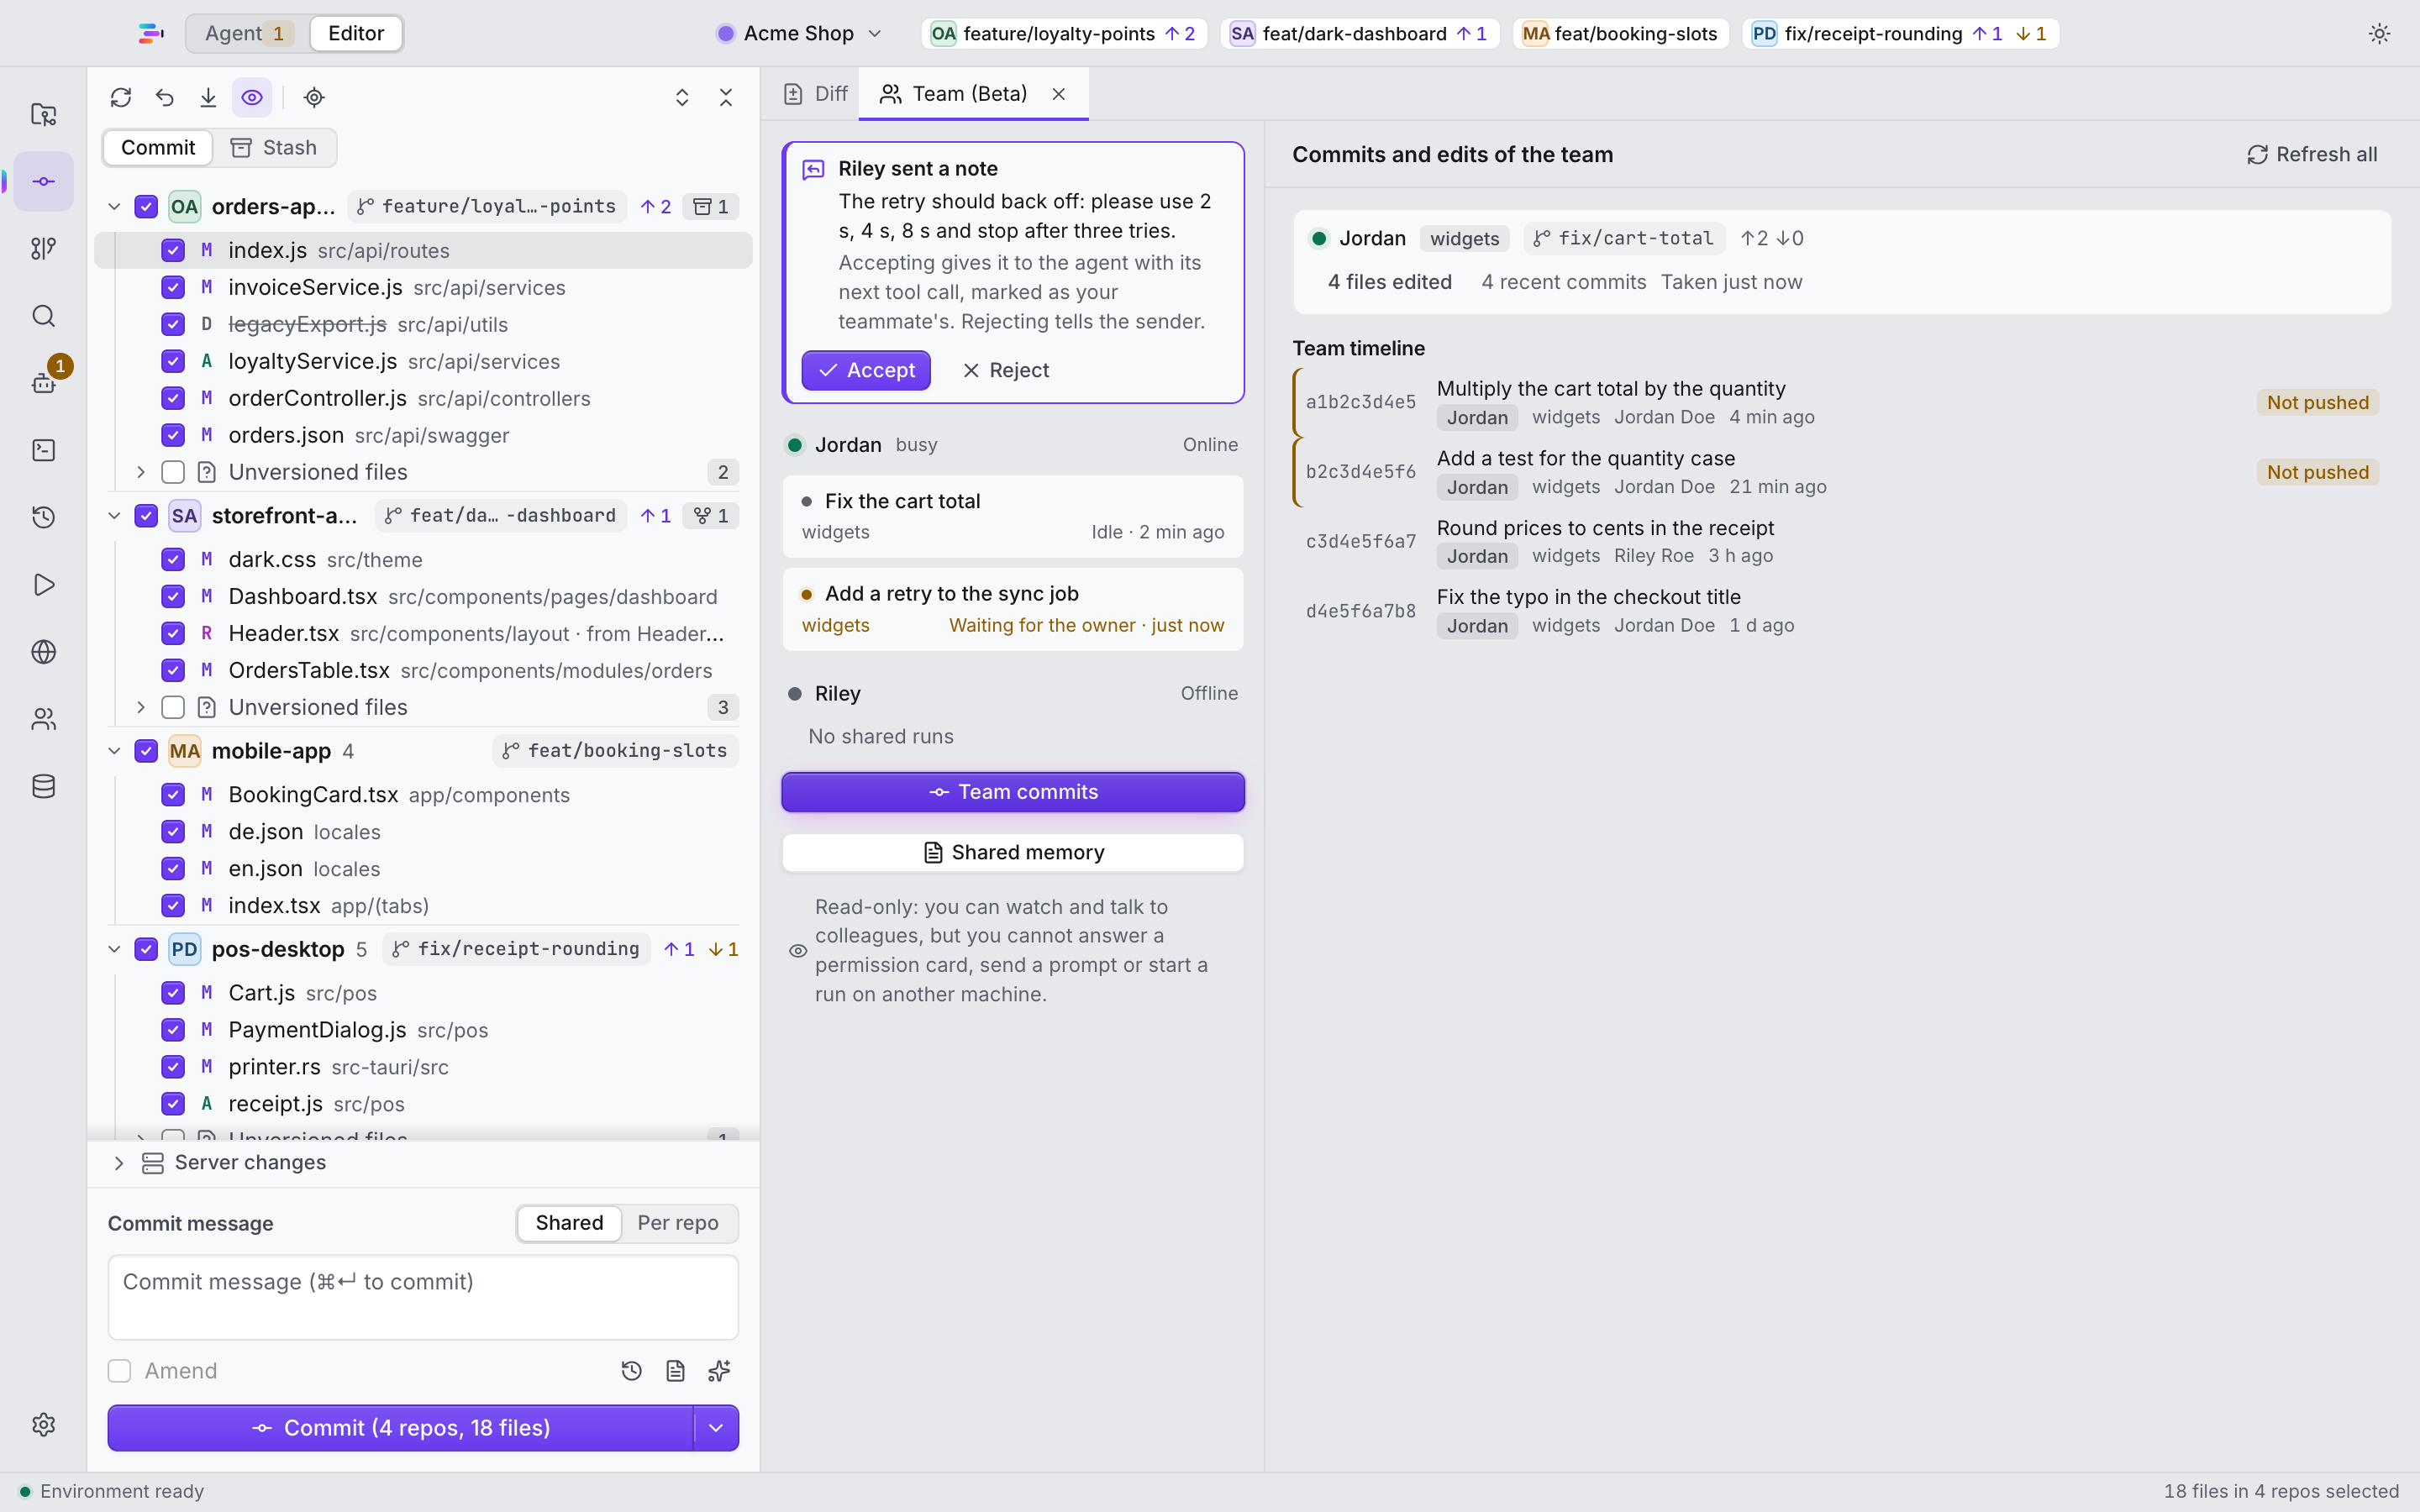Toggle the eye preview button in toolbar

click(252, 97)
